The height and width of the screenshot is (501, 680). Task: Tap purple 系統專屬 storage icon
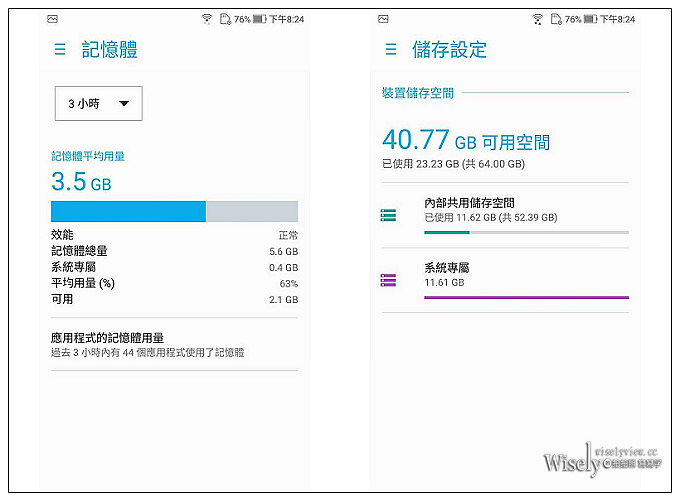point(388,280)
